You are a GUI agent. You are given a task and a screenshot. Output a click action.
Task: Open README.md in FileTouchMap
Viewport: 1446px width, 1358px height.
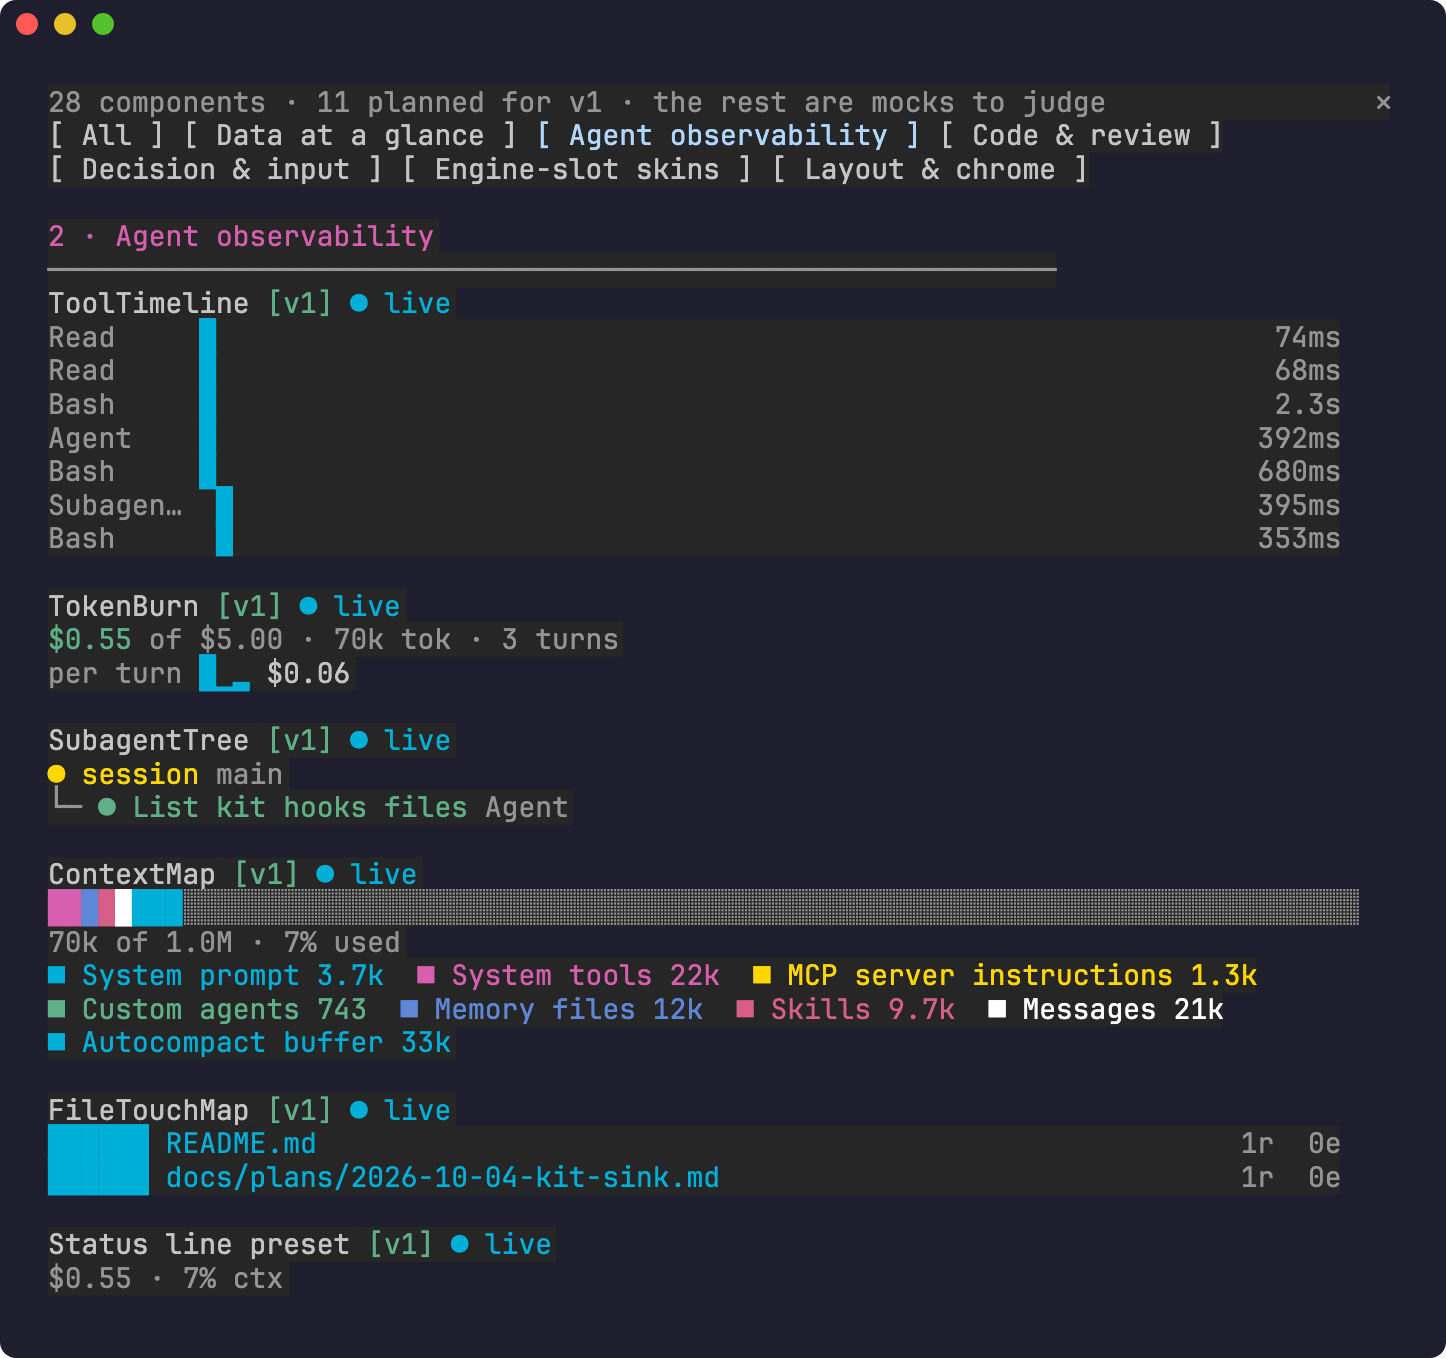241,1143
